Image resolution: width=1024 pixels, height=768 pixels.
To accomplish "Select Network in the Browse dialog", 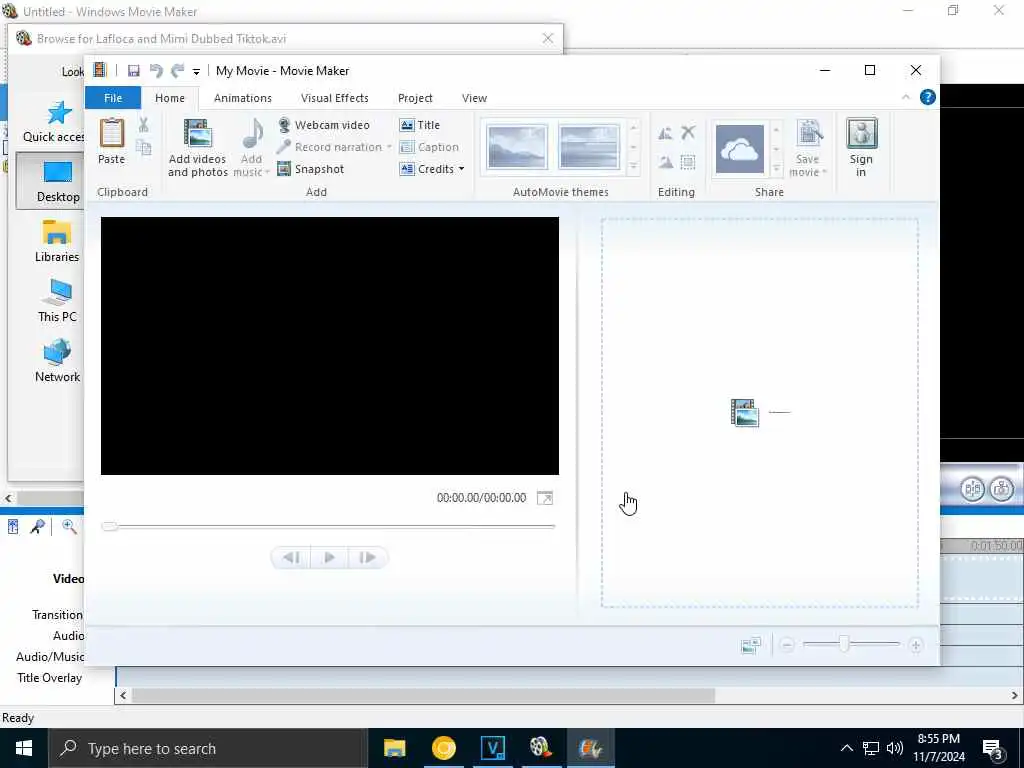I will (57, 360).
